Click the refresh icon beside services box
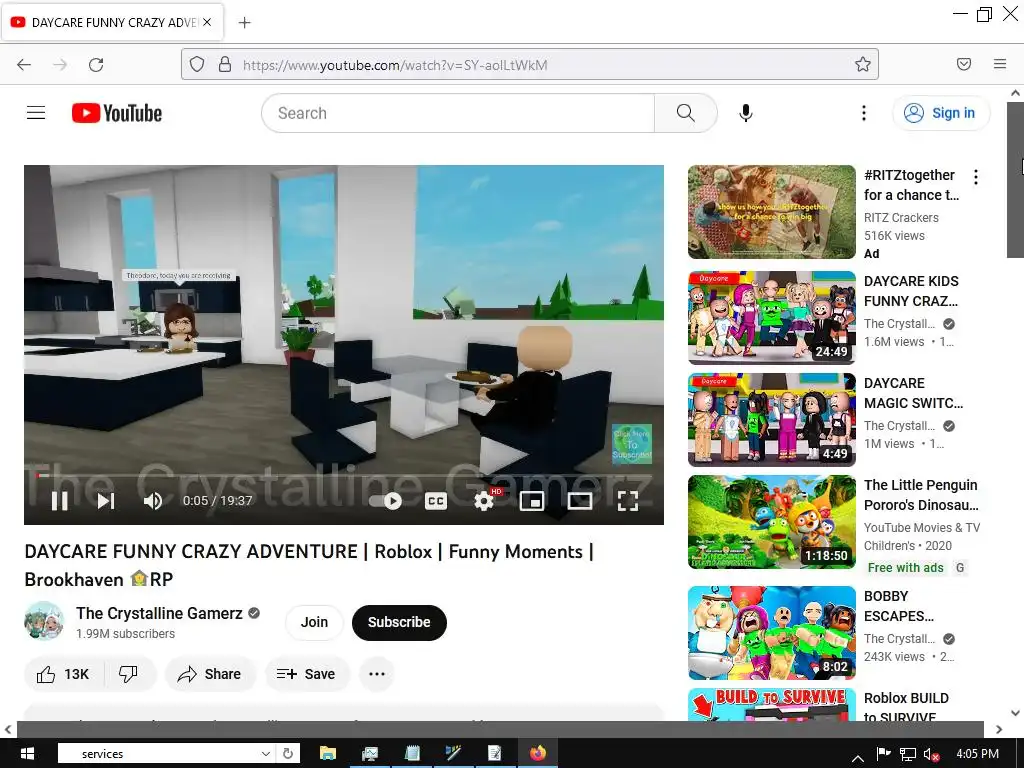 click(x=288, y=754)
